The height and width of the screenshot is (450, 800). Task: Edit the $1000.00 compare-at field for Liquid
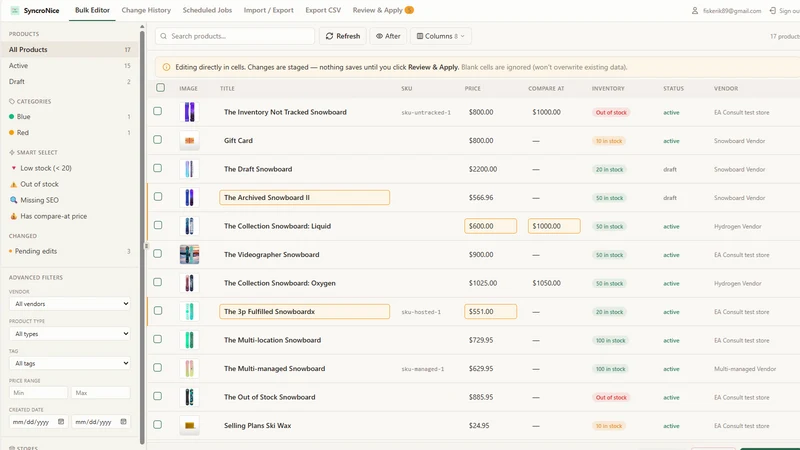click(554, 226)
